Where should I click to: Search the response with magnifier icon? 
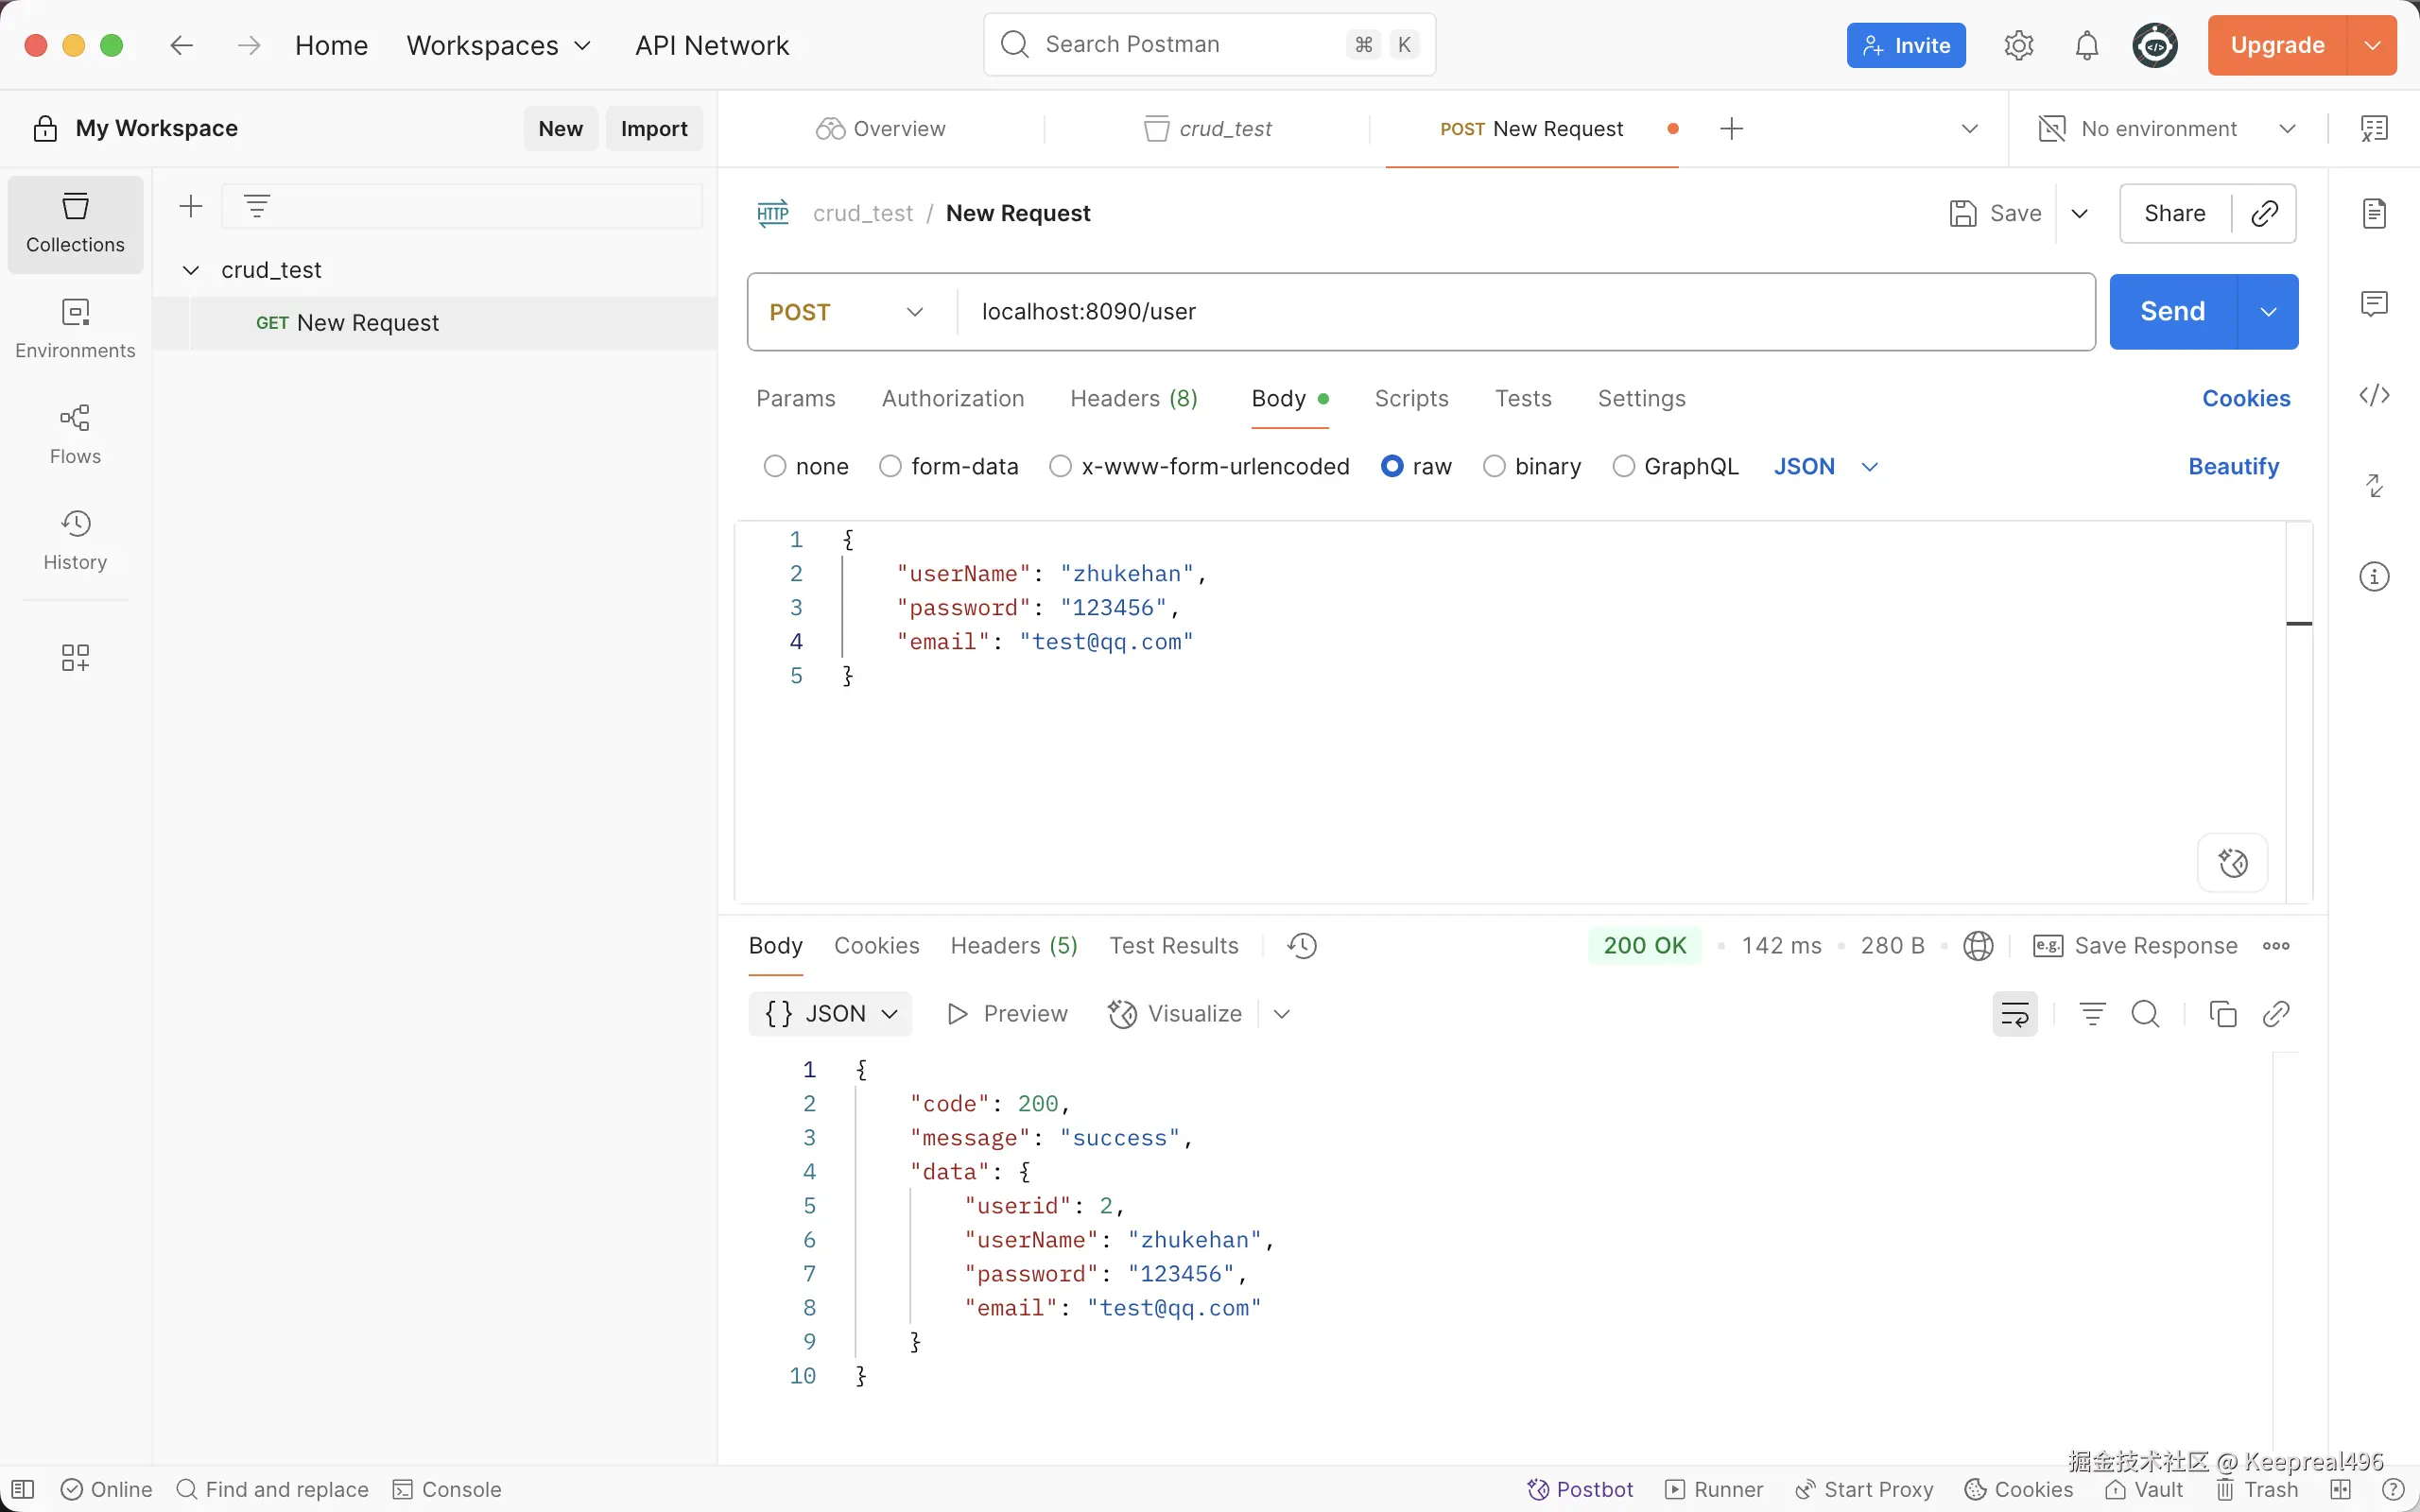point(2145,1014)
